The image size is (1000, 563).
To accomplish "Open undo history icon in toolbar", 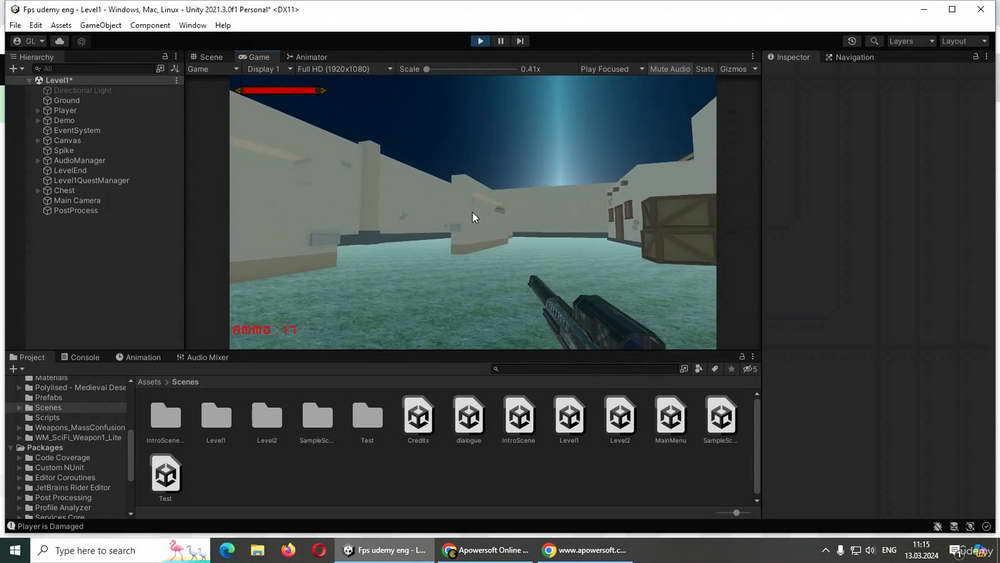I will tap(852, 41).
